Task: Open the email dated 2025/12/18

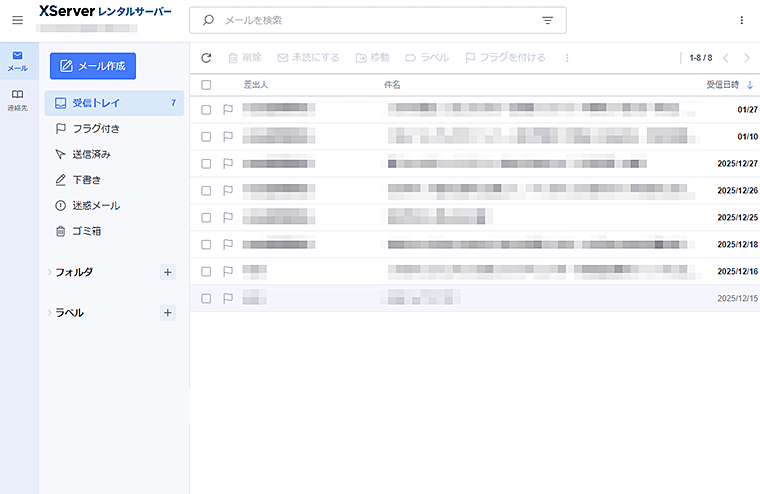Action: (475, 244)
